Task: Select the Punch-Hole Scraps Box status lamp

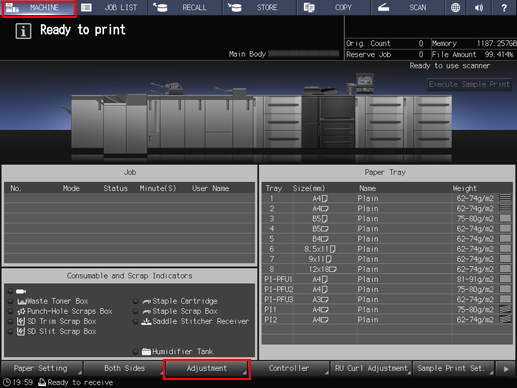Action: point(11,311)
